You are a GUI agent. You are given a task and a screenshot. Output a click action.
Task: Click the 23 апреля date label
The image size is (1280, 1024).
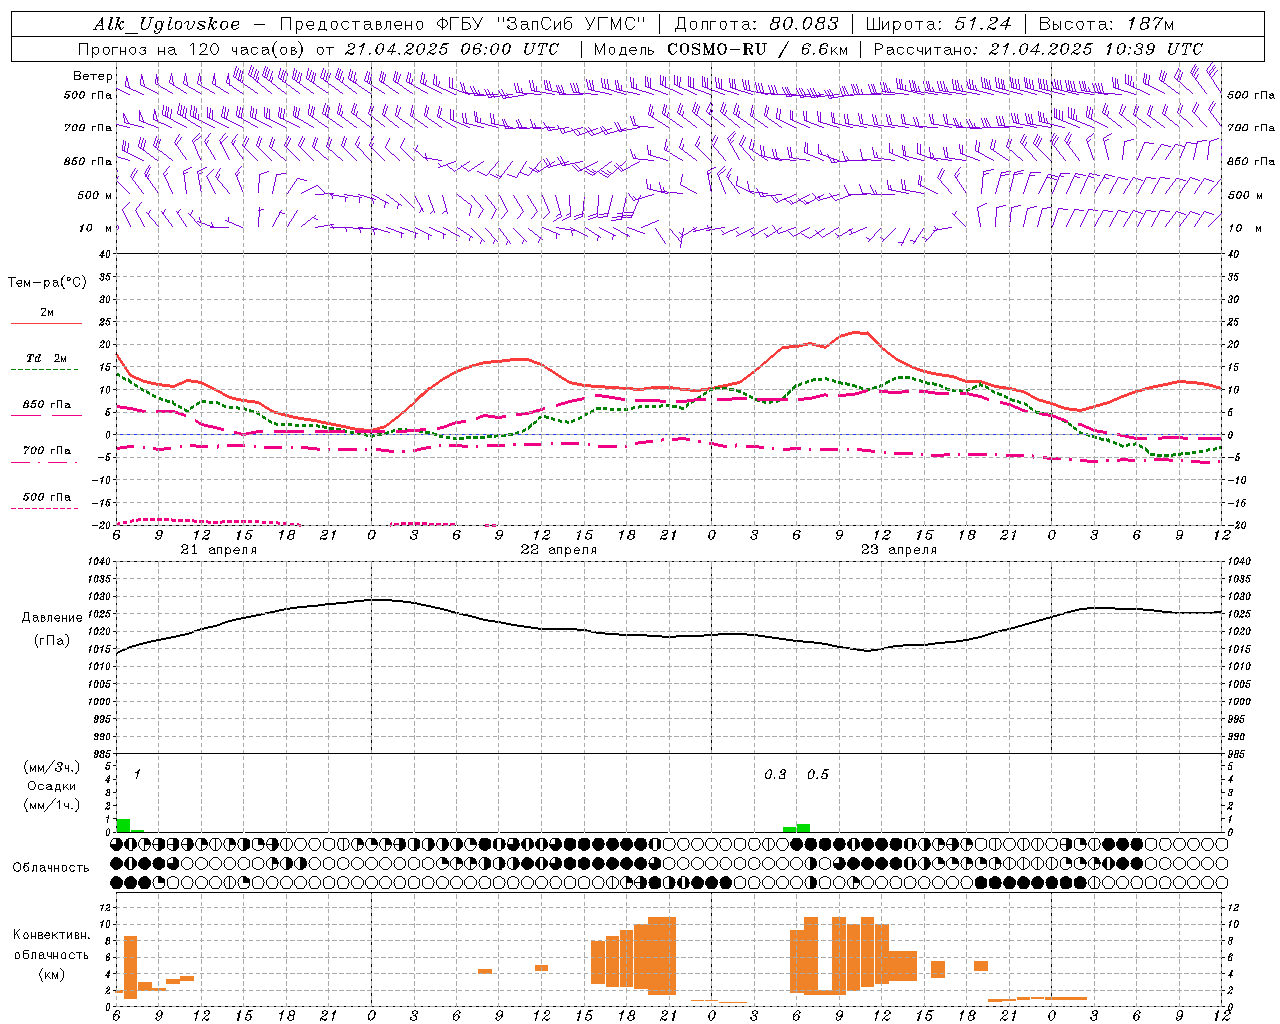click(898, 550)
